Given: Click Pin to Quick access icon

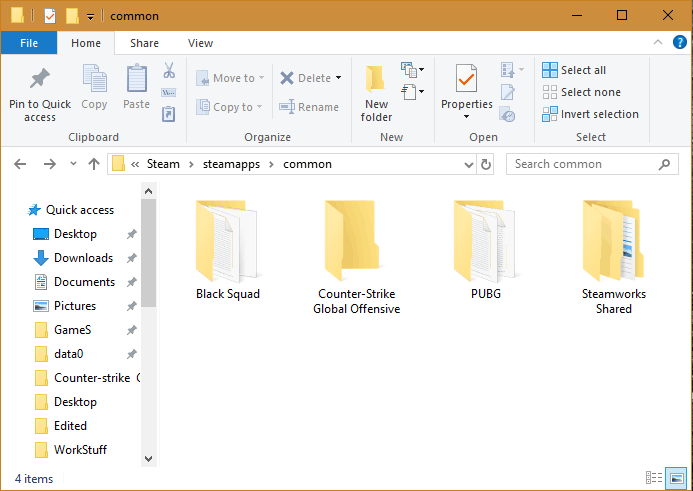Looking at the screenshot, I should pos(40,79).
